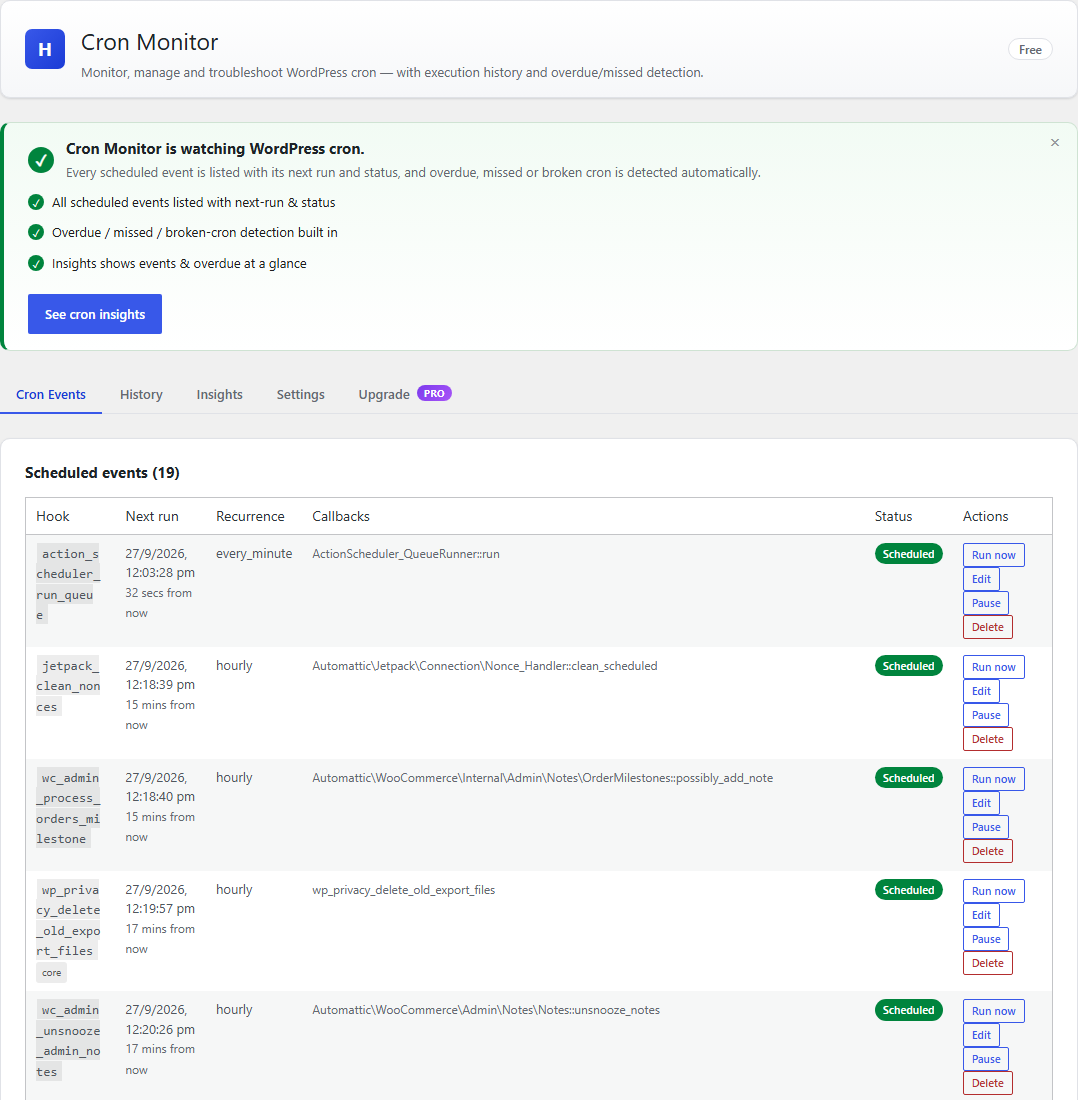Pause the action_scheduler_run_queue event

(985, 603)
